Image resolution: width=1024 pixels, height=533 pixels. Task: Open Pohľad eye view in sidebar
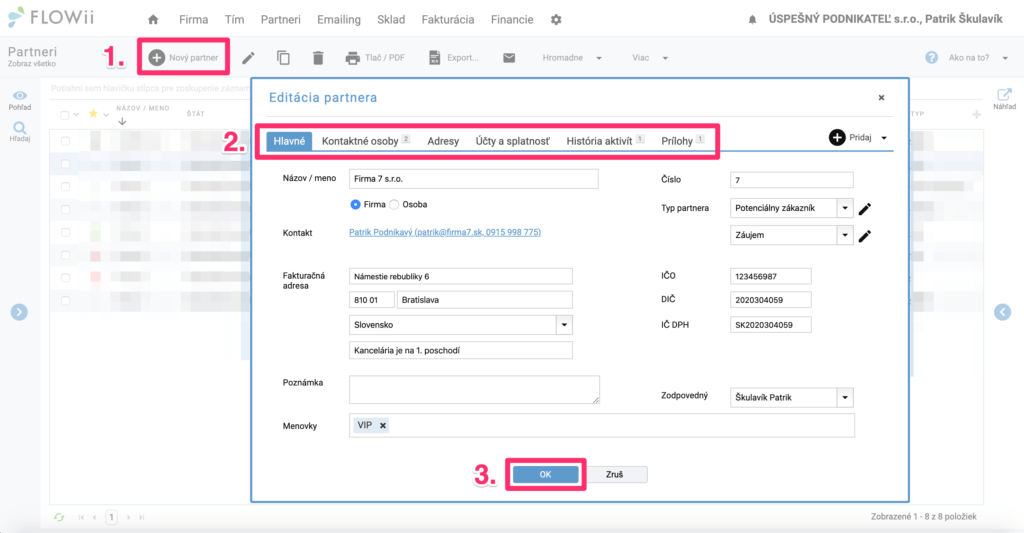pyautogui.click(x=20, y=100)
